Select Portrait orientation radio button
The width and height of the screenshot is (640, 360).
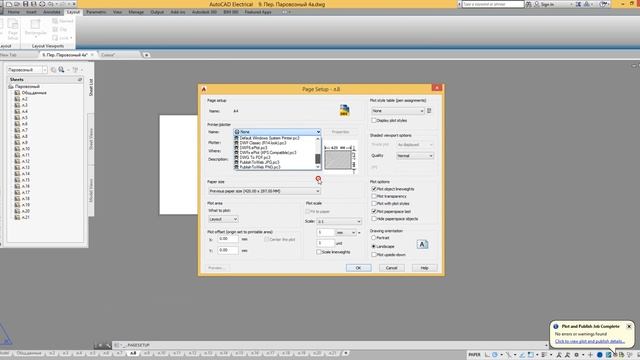tap(373, 238)
